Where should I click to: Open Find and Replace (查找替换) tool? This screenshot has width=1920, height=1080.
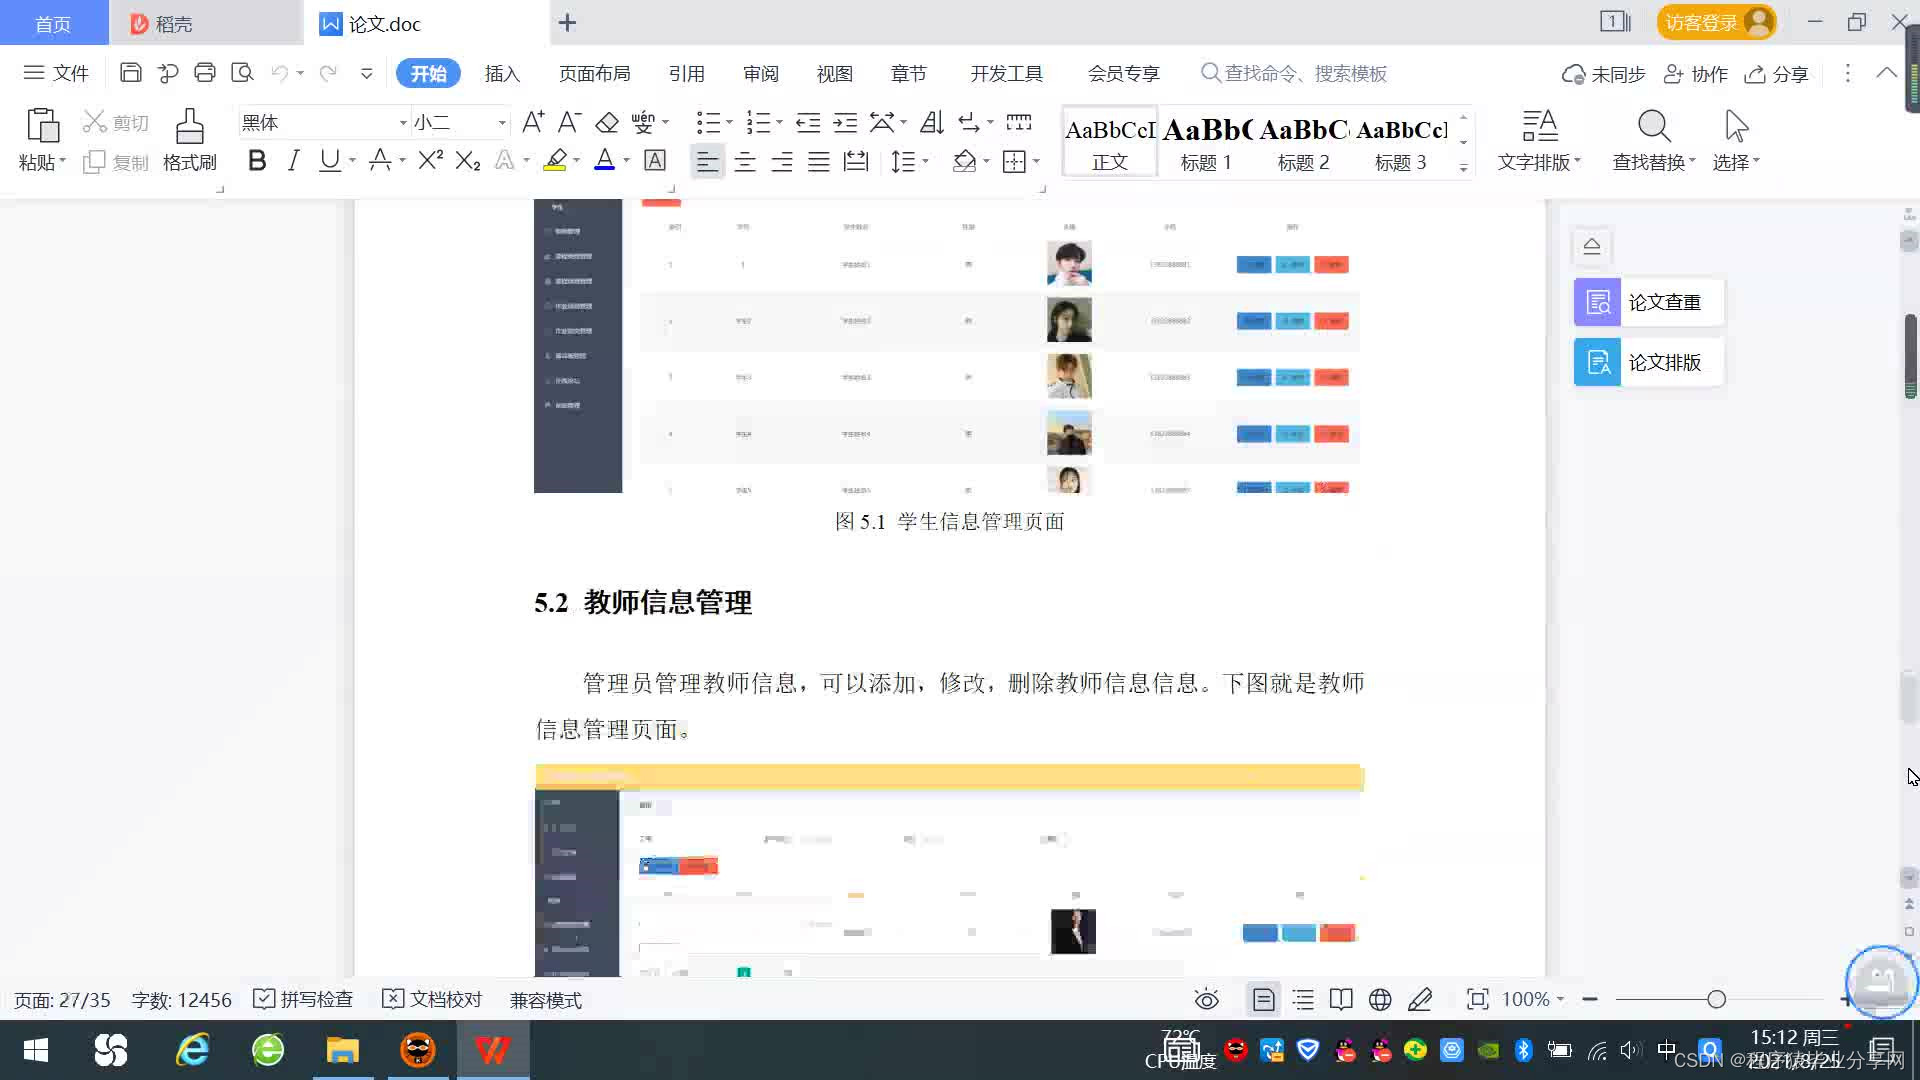pos(1653,140)
